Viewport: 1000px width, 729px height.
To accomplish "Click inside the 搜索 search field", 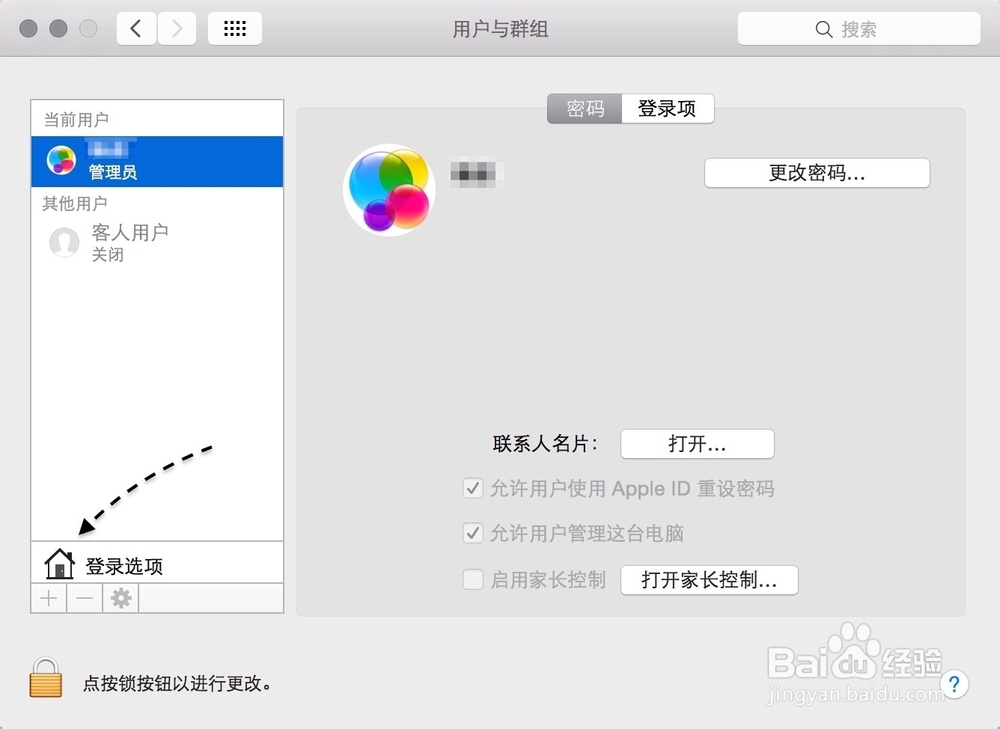I will click(x=860, y=28).
